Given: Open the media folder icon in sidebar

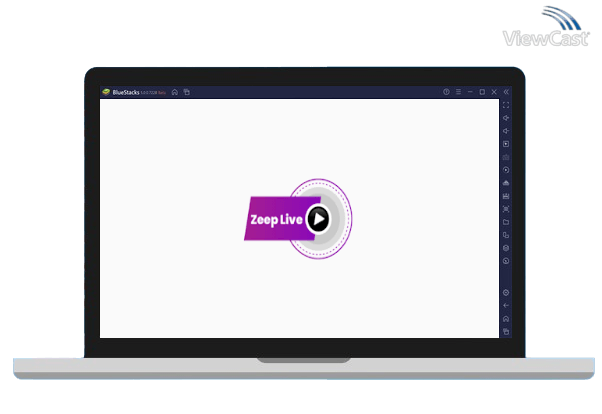Looking at the screenshot, I should [x=506, y=222].
